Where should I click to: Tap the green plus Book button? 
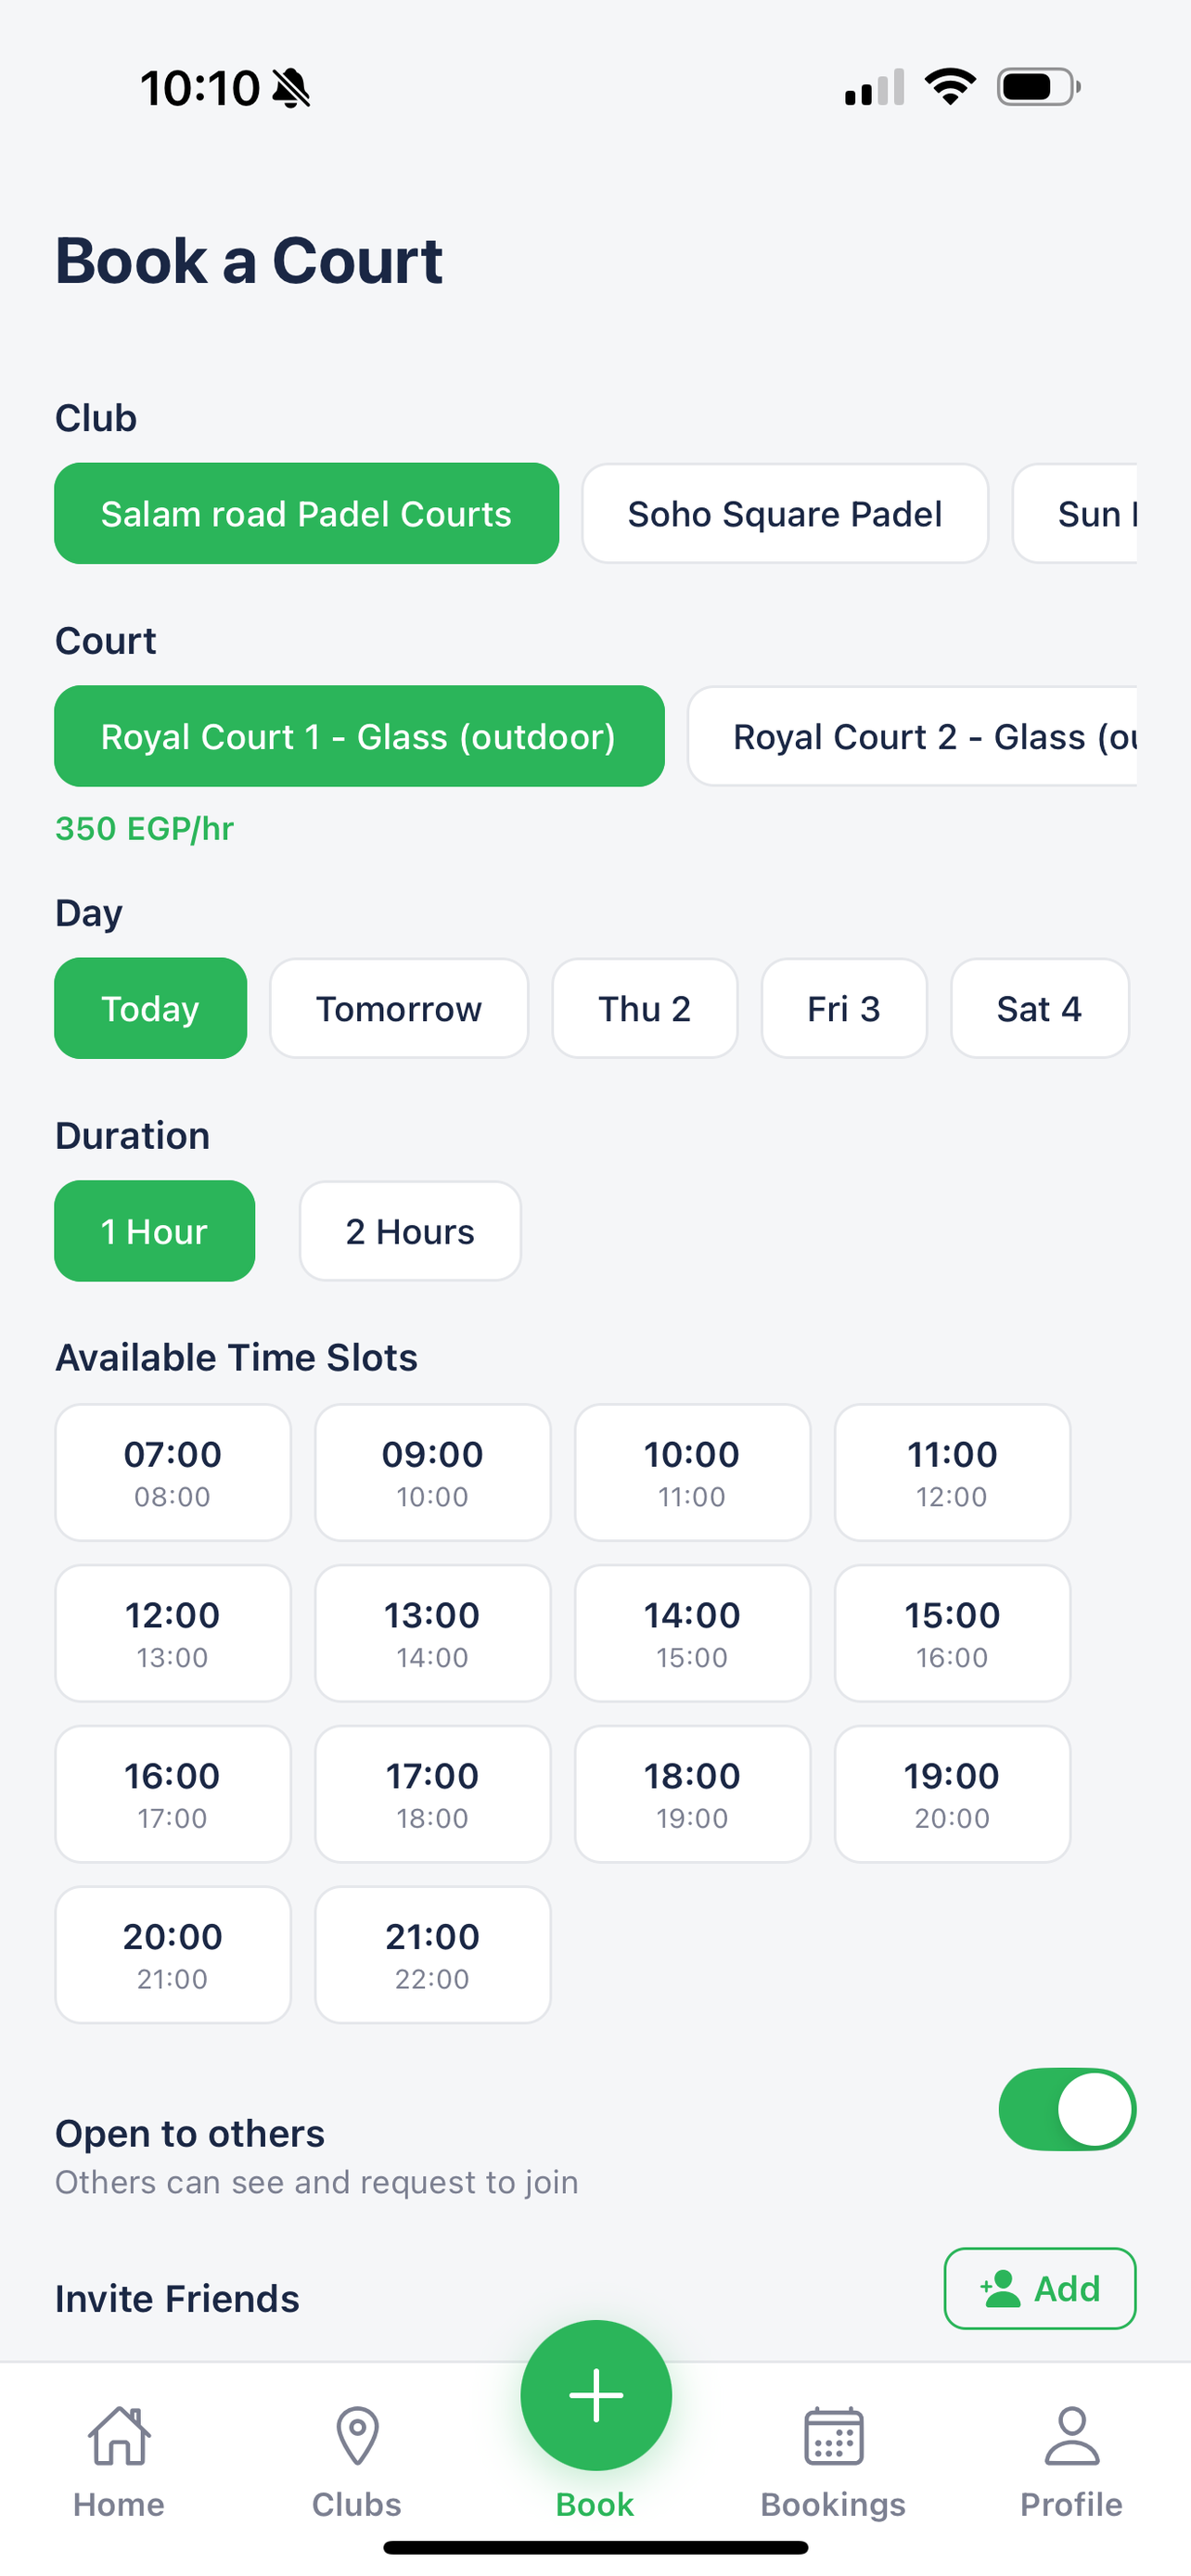coord(596,2395)
